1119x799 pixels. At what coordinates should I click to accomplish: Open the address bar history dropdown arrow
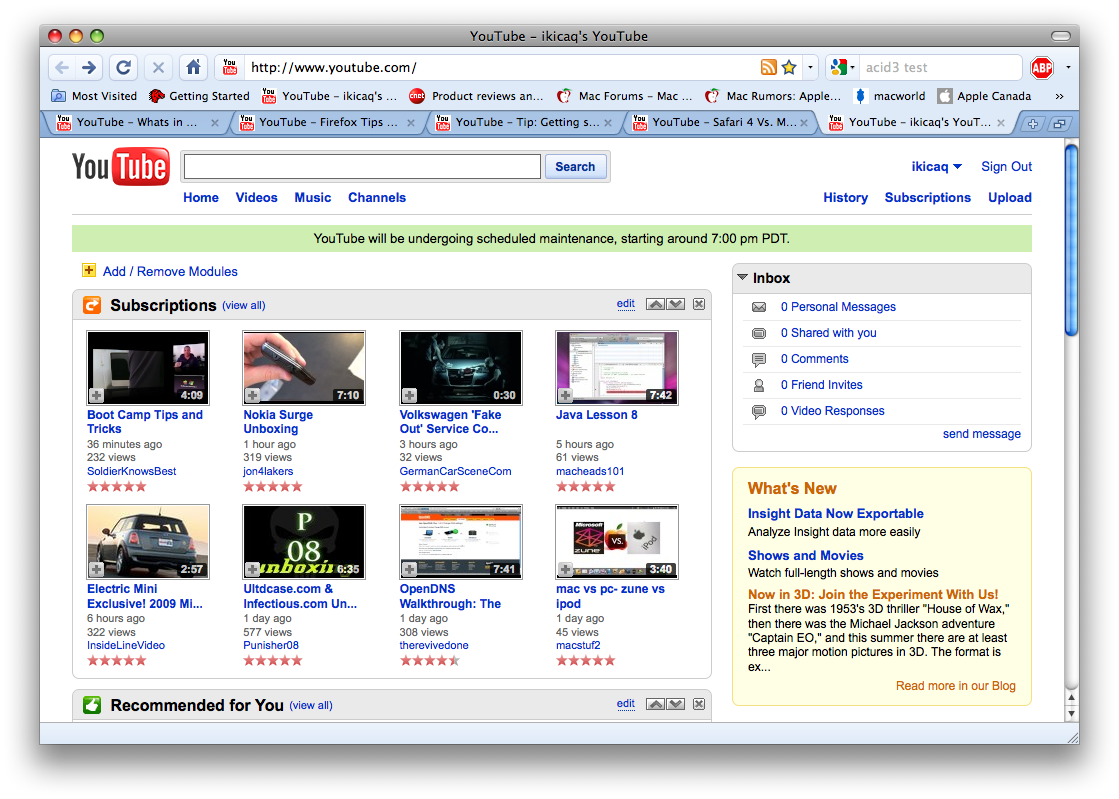pos(810,68)
